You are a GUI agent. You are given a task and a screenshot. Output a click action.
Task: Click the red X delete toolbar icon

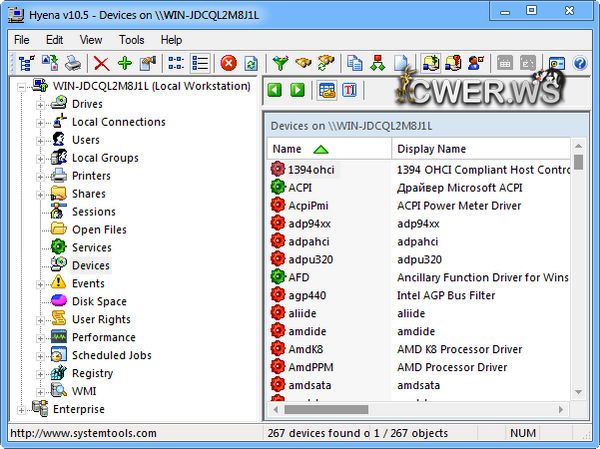101,64
